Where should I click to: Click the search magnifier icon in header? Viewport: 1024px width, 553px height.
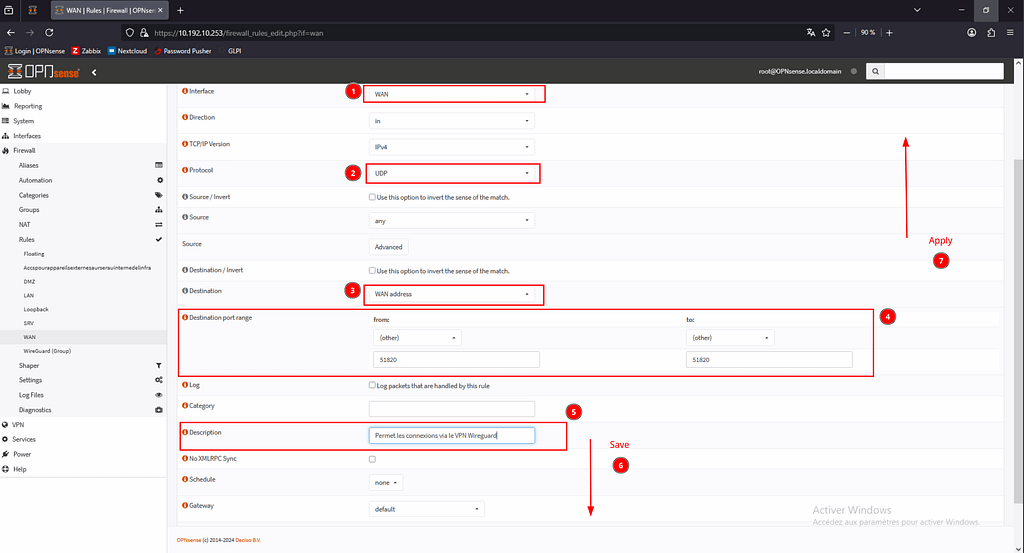coord(875,72)
